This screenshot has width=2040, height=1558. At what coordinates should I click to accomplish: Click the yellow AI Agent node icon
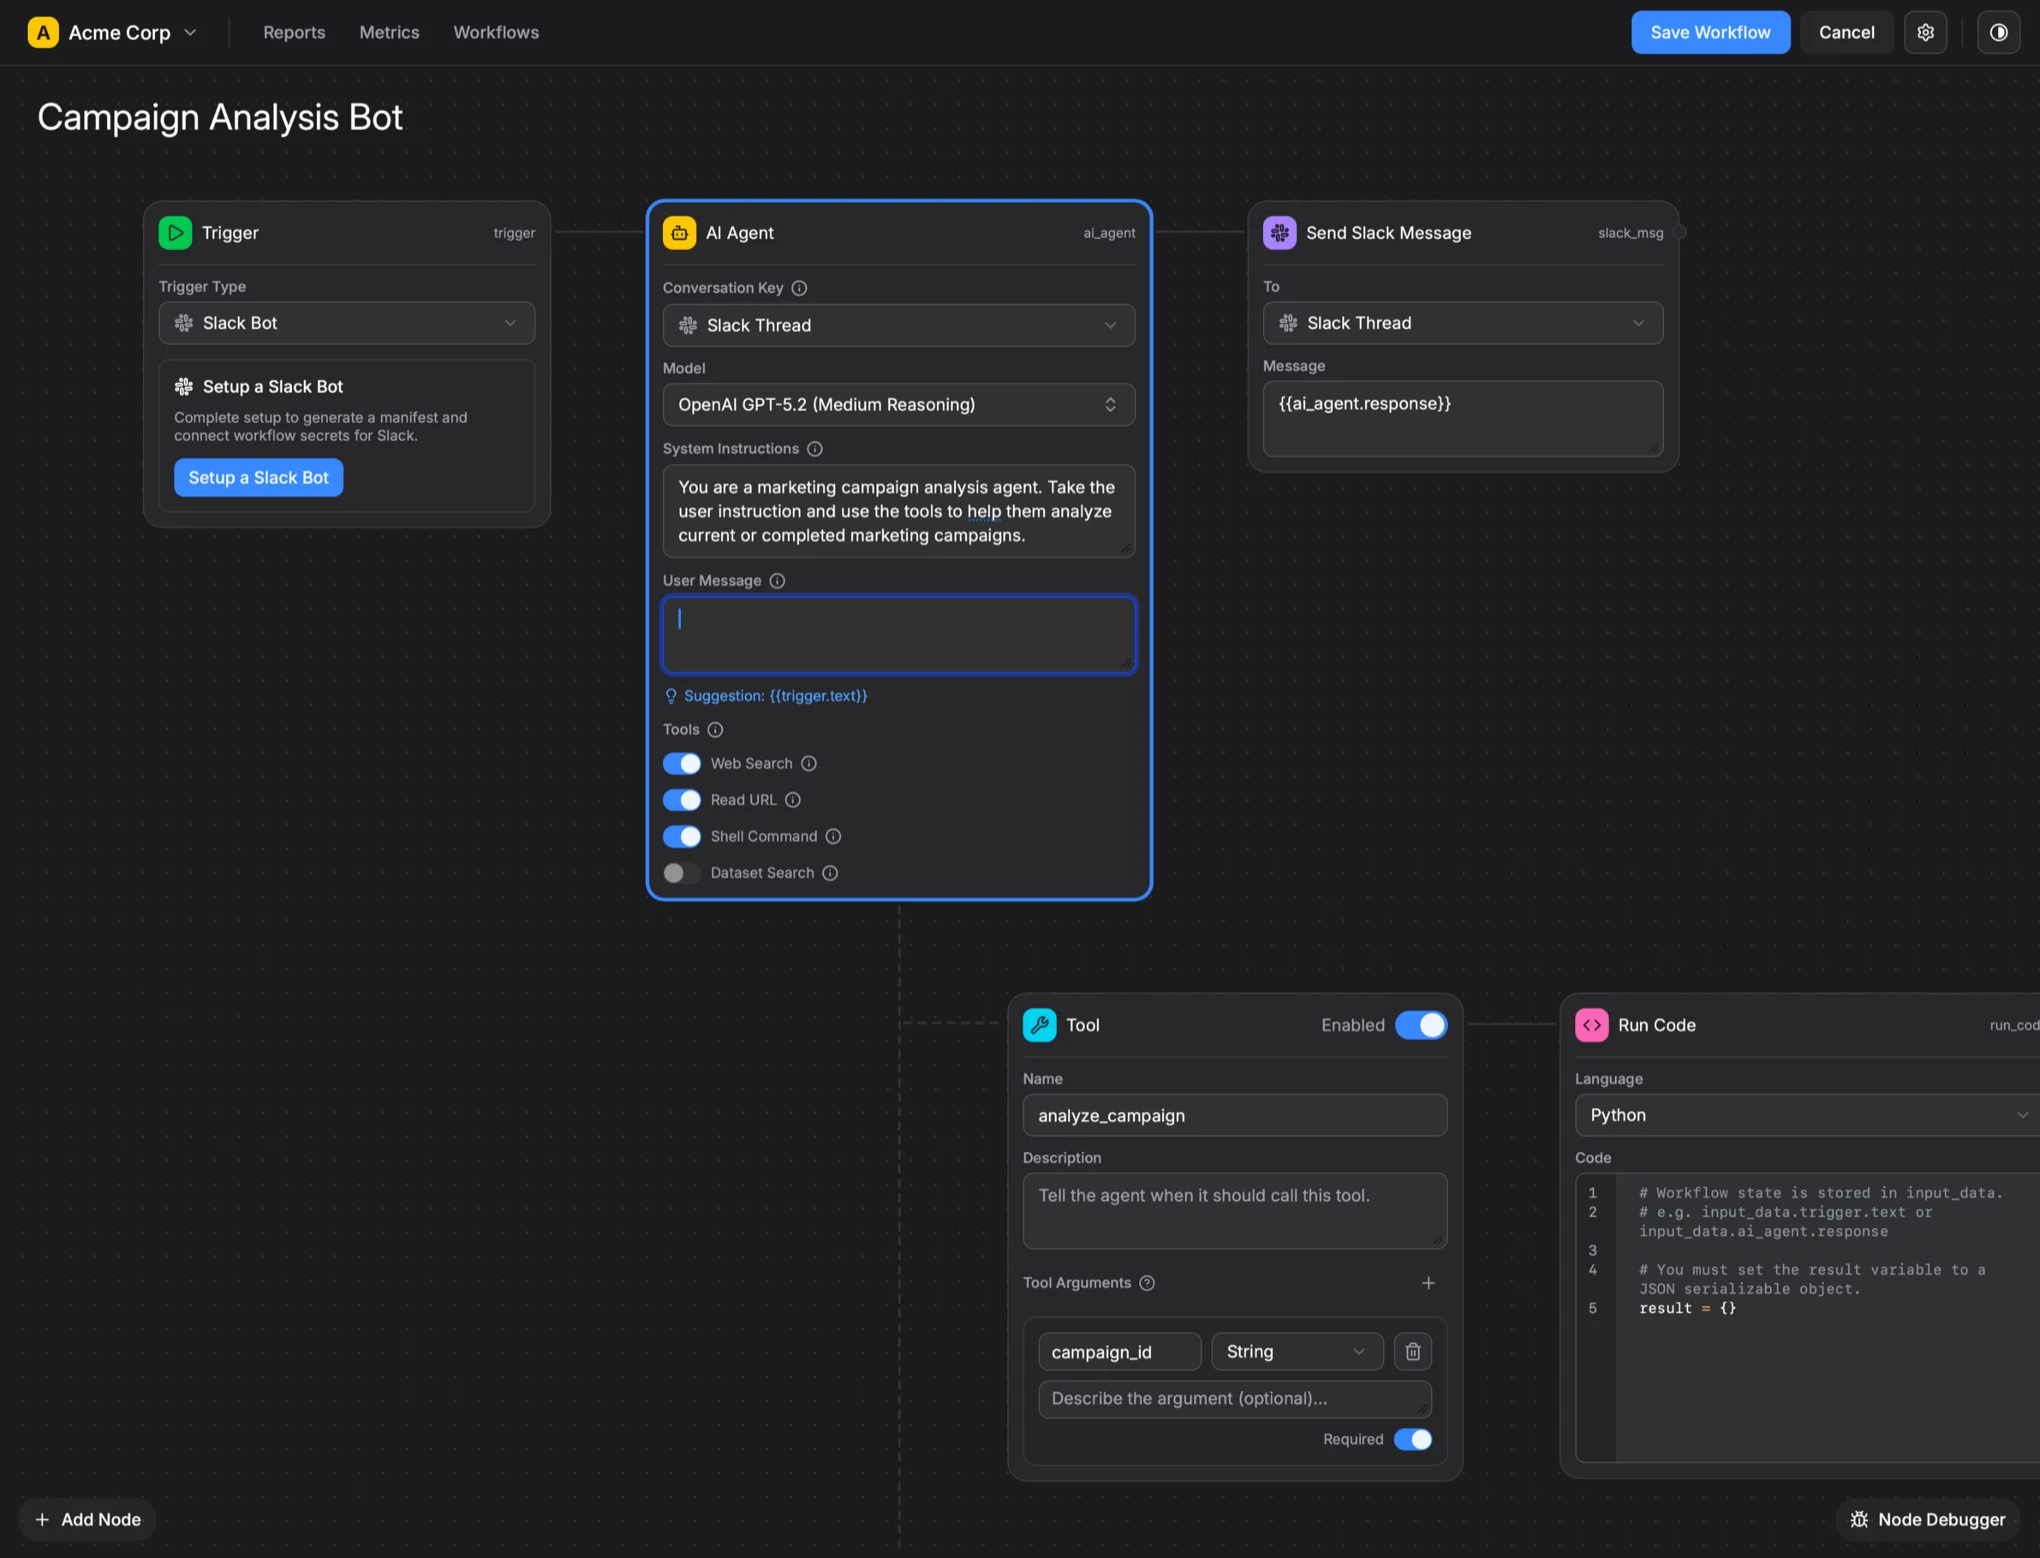pos(679,232)
